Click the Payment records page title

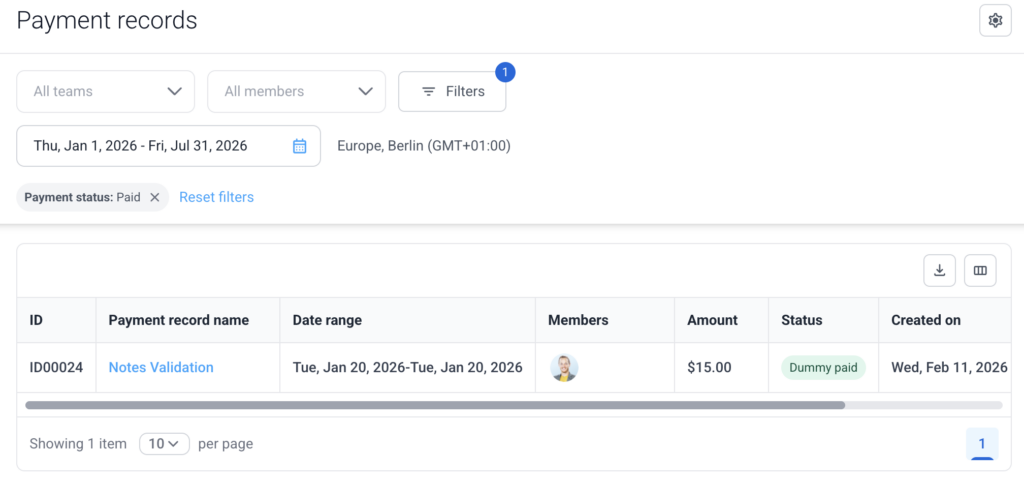tap(106, 21)
